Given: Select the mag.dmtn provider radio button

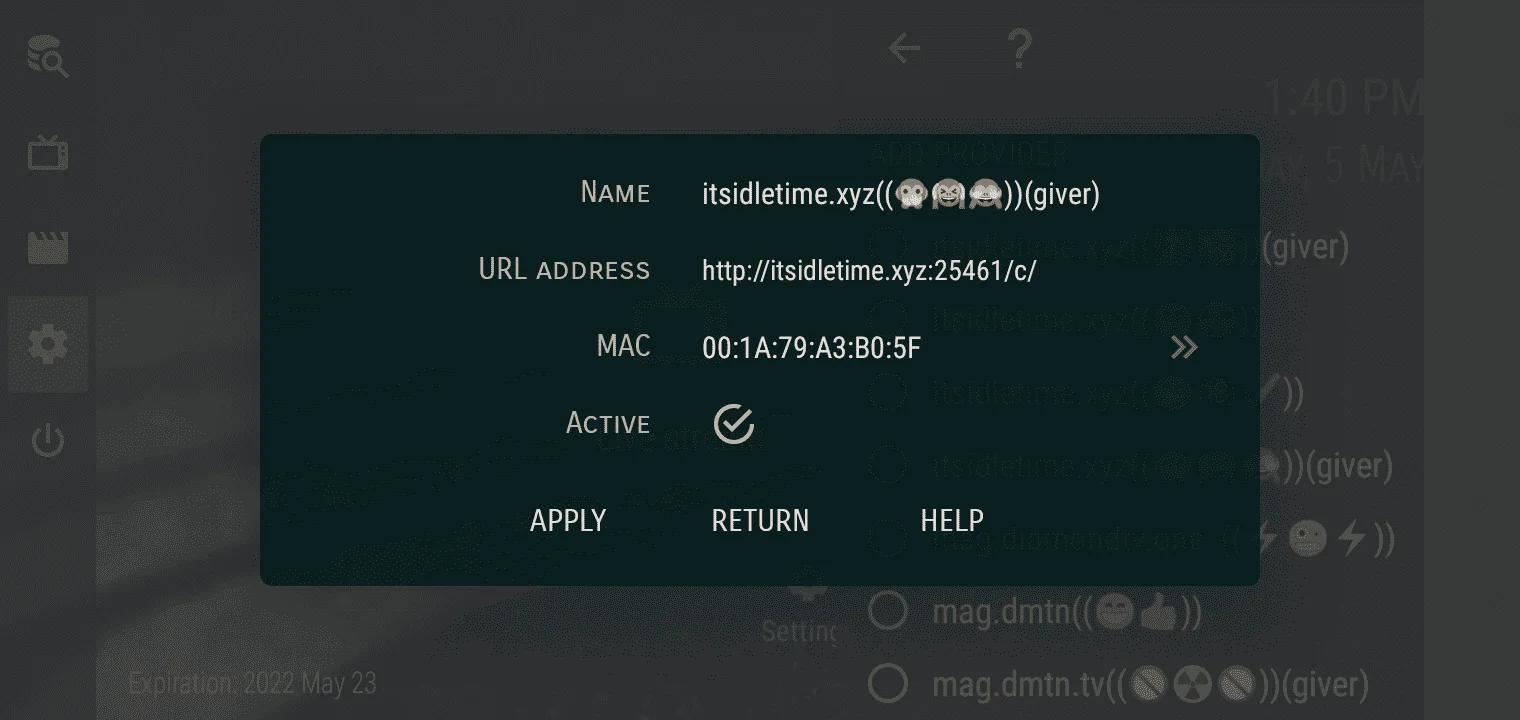Looking at the screenshot, I should (887, 611).
